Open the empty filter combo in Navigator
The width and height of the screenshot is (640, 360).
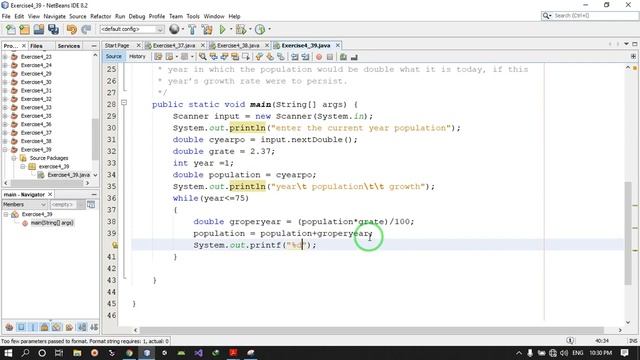67,204
